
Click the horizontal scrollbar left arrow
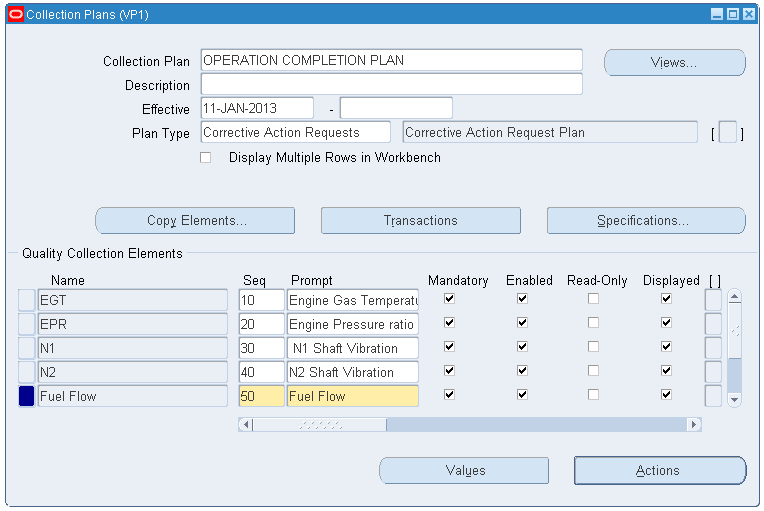[246, 425]
